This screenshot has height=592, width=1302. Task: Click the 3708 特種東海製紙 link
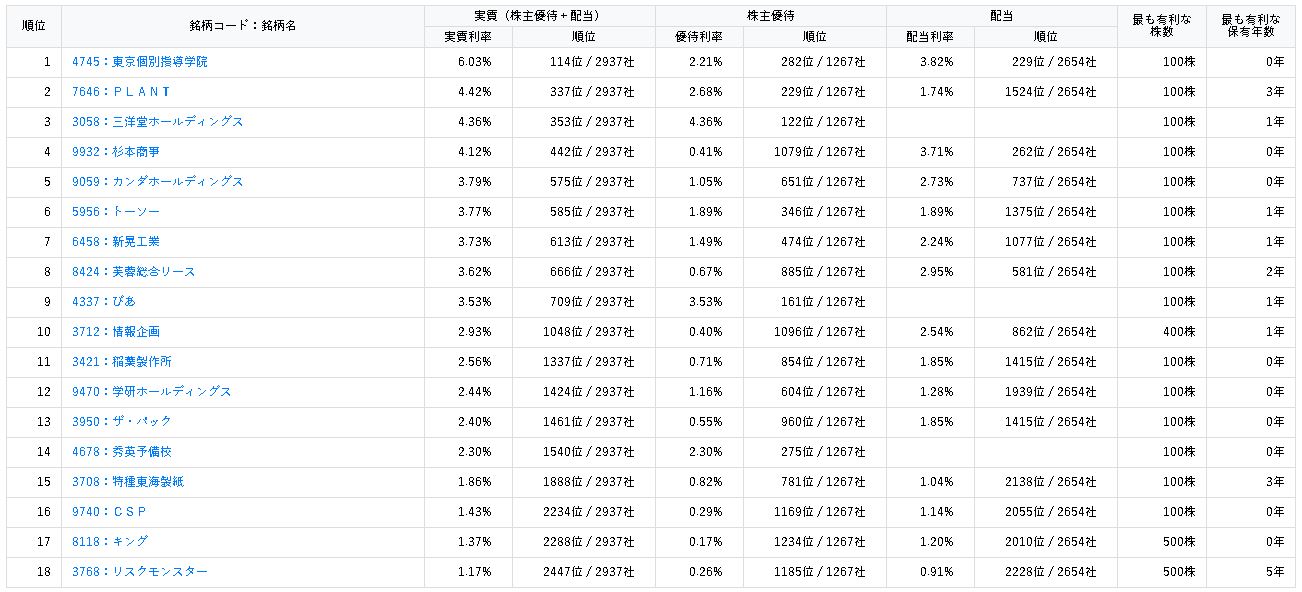pos(128,482)
